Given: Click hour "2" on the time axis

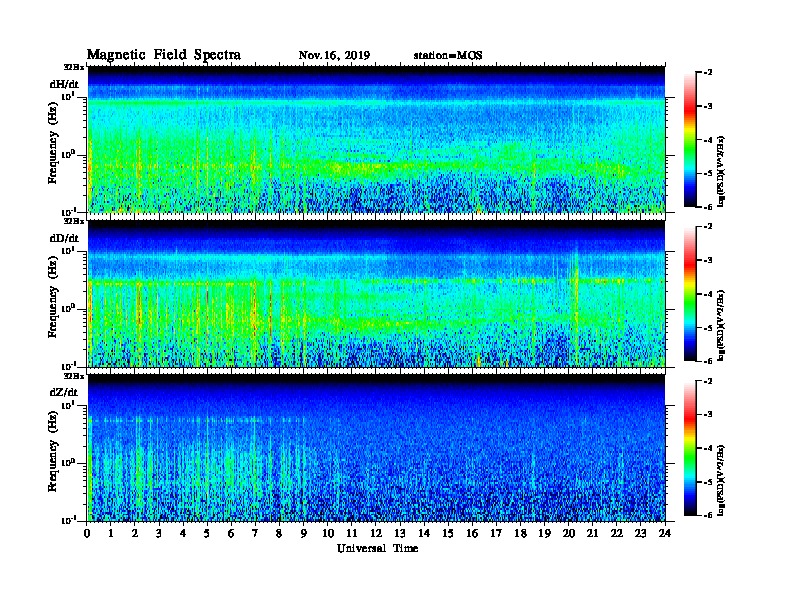Looking at the screenshot, I should click(x=135, y=534).
